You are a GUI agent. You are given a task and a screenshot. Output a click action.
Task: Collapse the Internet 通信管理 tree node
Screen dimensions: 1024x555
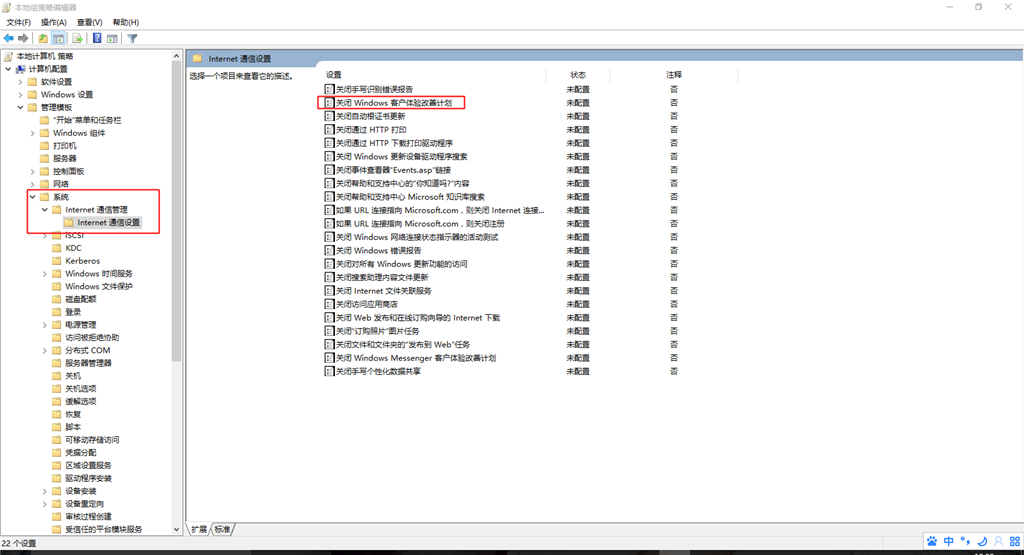coord(44,210)
